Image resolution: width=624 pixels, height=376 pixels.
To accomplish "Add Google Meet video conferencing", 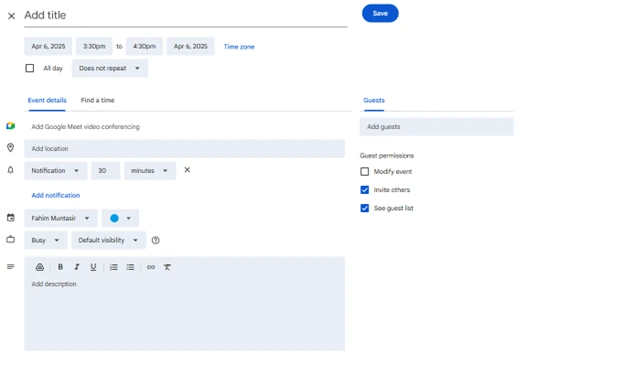I will pos(86,127).
